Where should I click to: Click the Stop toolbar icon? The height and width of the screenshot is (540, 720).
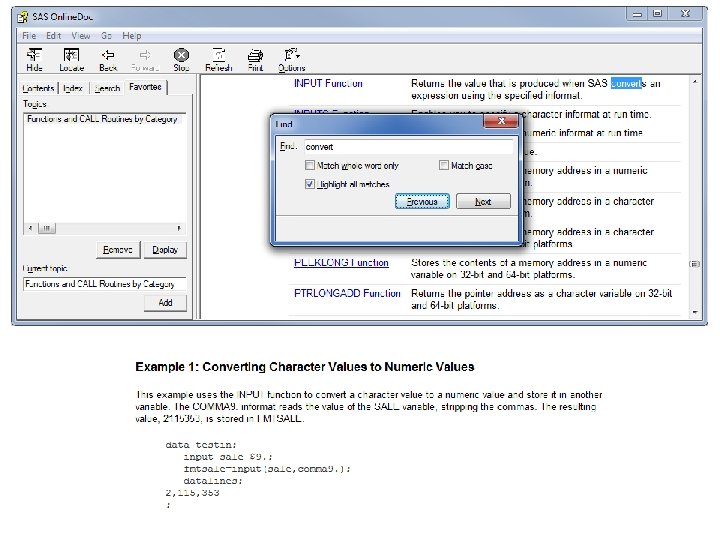click(181, 60)
